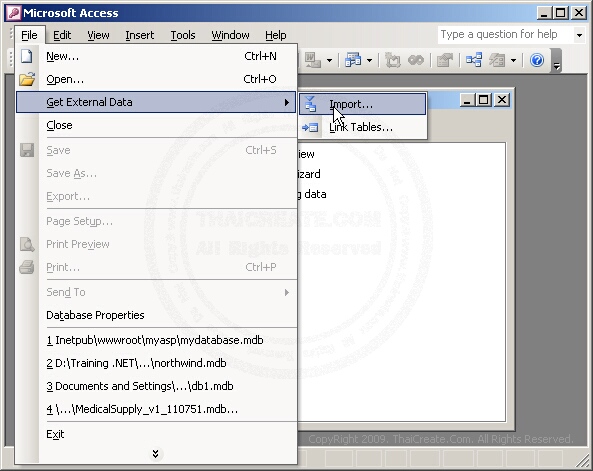Click the OfficeLinks Word icon on toolbar
593x471 pixels.
click(312, 60)
